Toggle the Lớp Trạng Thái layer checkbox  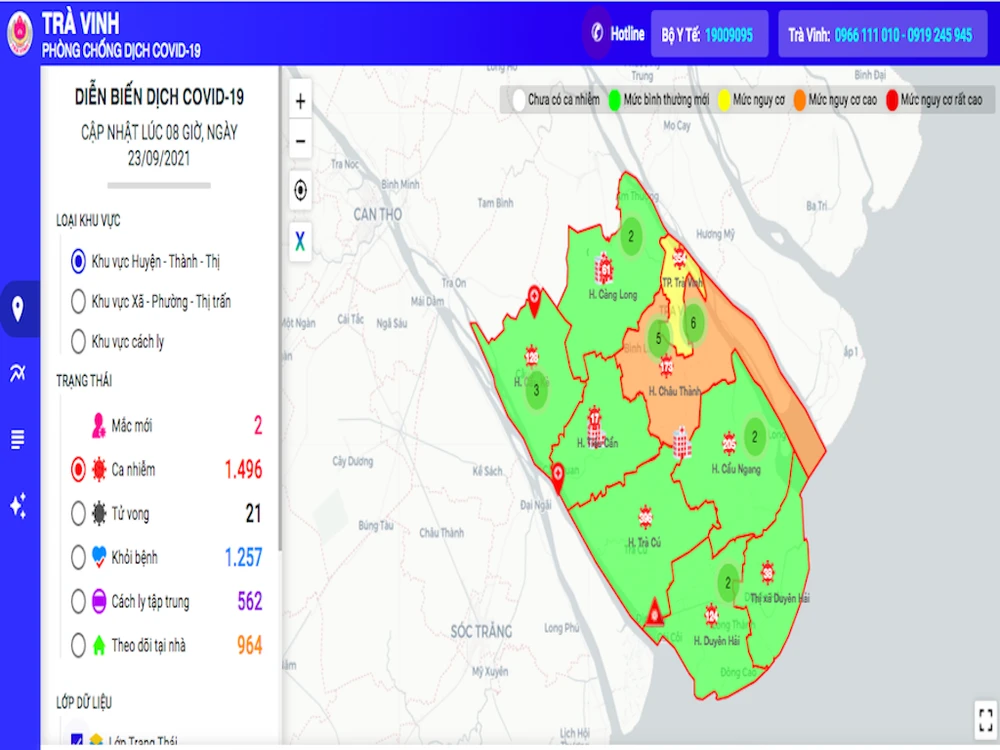pos(78,741)
